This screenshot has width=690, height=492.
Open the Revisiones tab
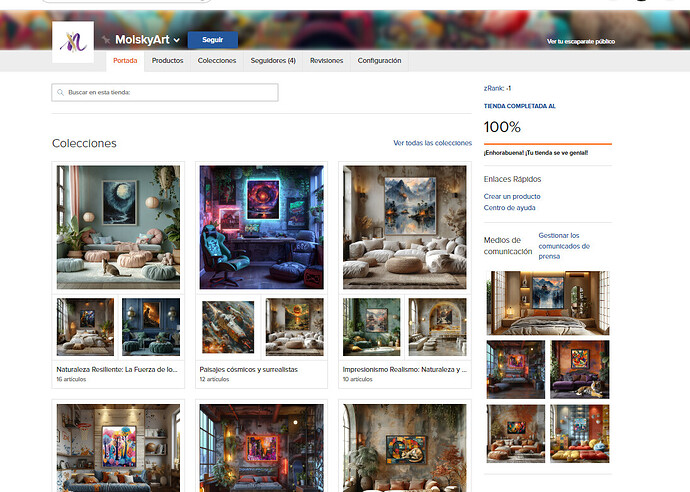coord(326,61)
